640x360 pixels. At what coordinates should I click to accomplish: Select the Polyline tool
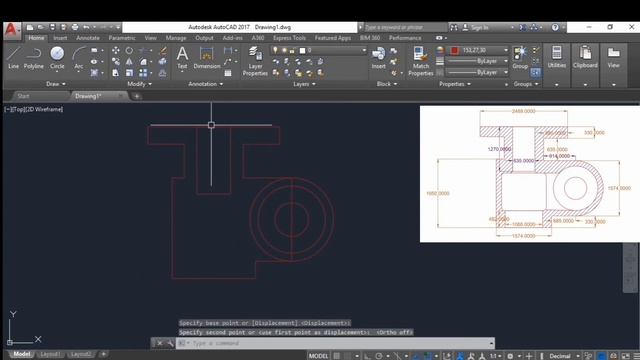[x=33, y=58]
